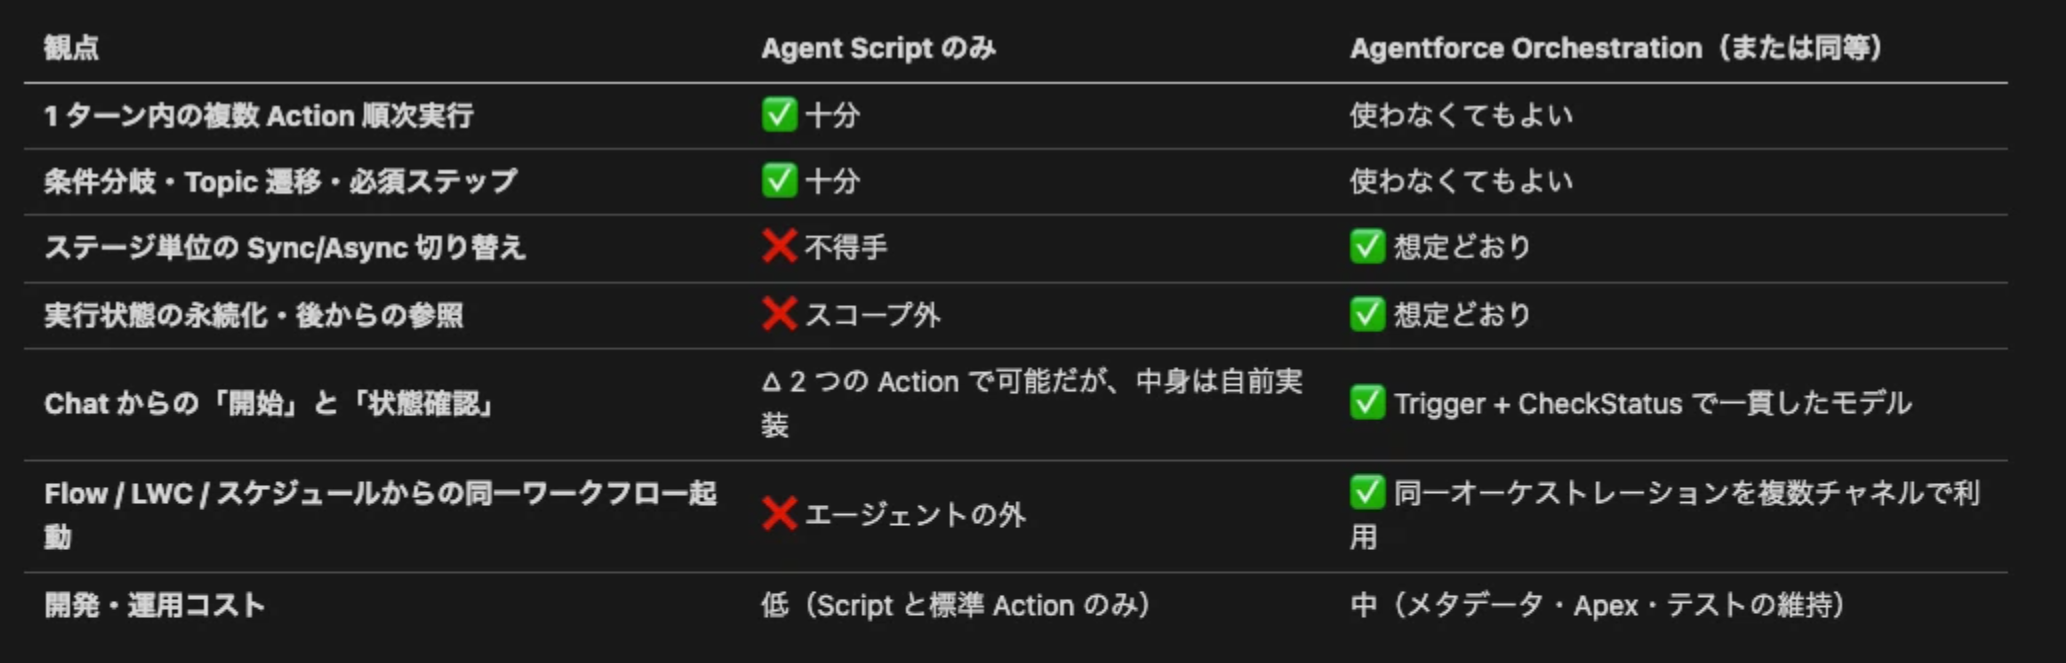Click the green checkmark in the Sync/Async row

1367,246
